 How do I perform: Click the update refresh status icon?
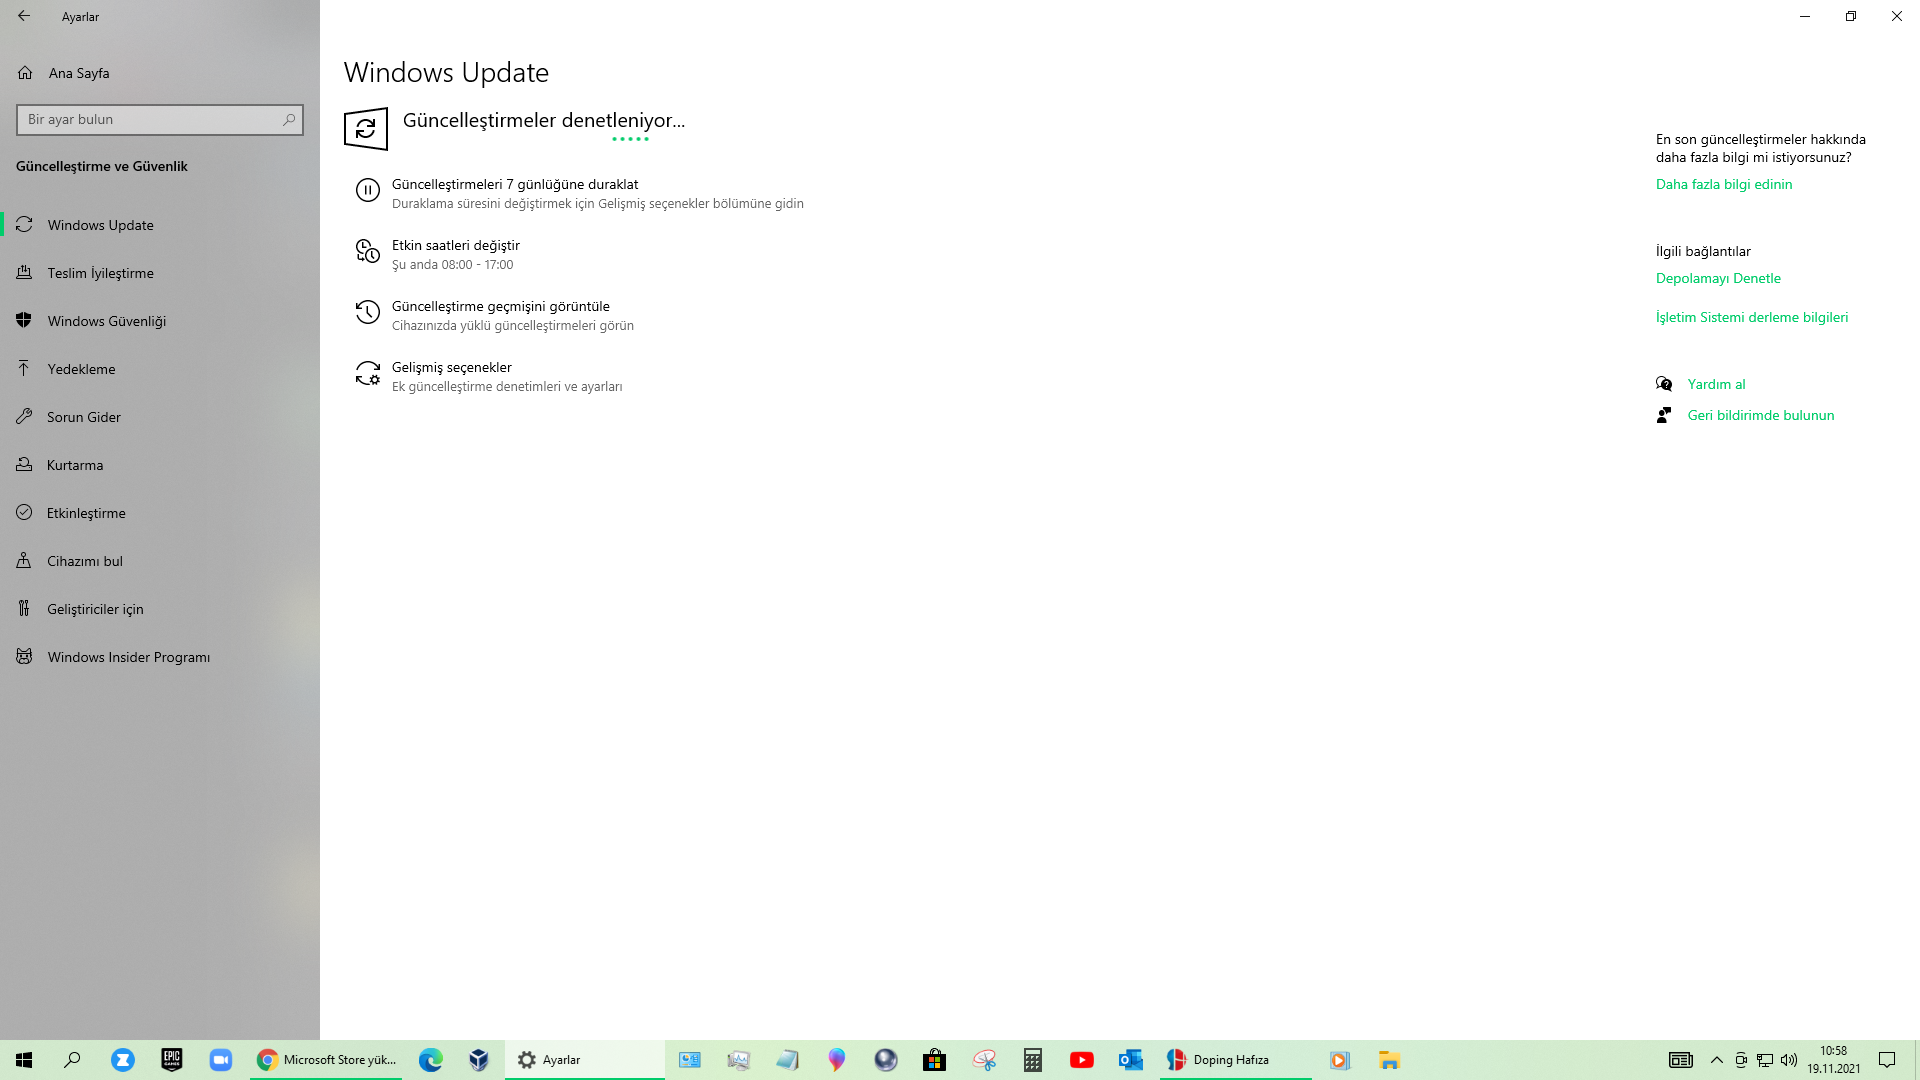(366, 129)
